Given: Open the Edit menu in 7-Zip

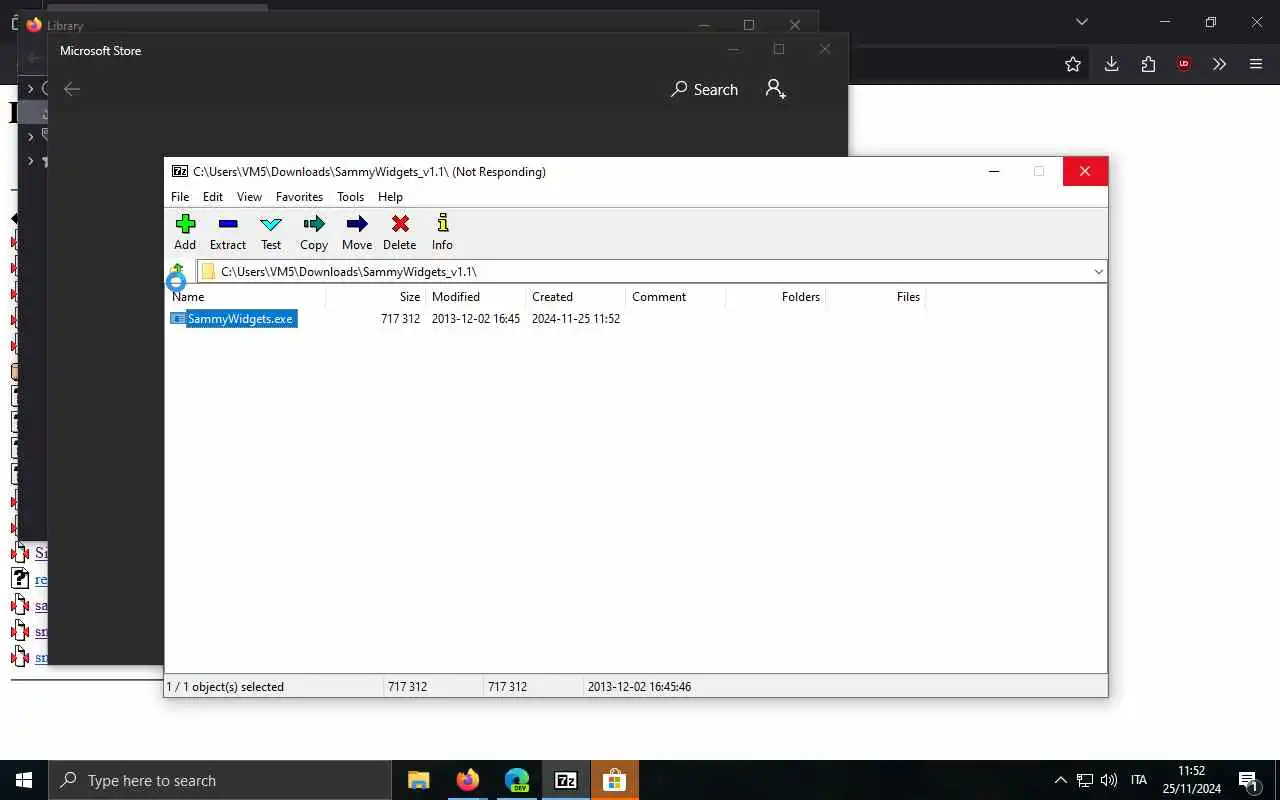Looking at the screenshot, I should tap(213, 197).
